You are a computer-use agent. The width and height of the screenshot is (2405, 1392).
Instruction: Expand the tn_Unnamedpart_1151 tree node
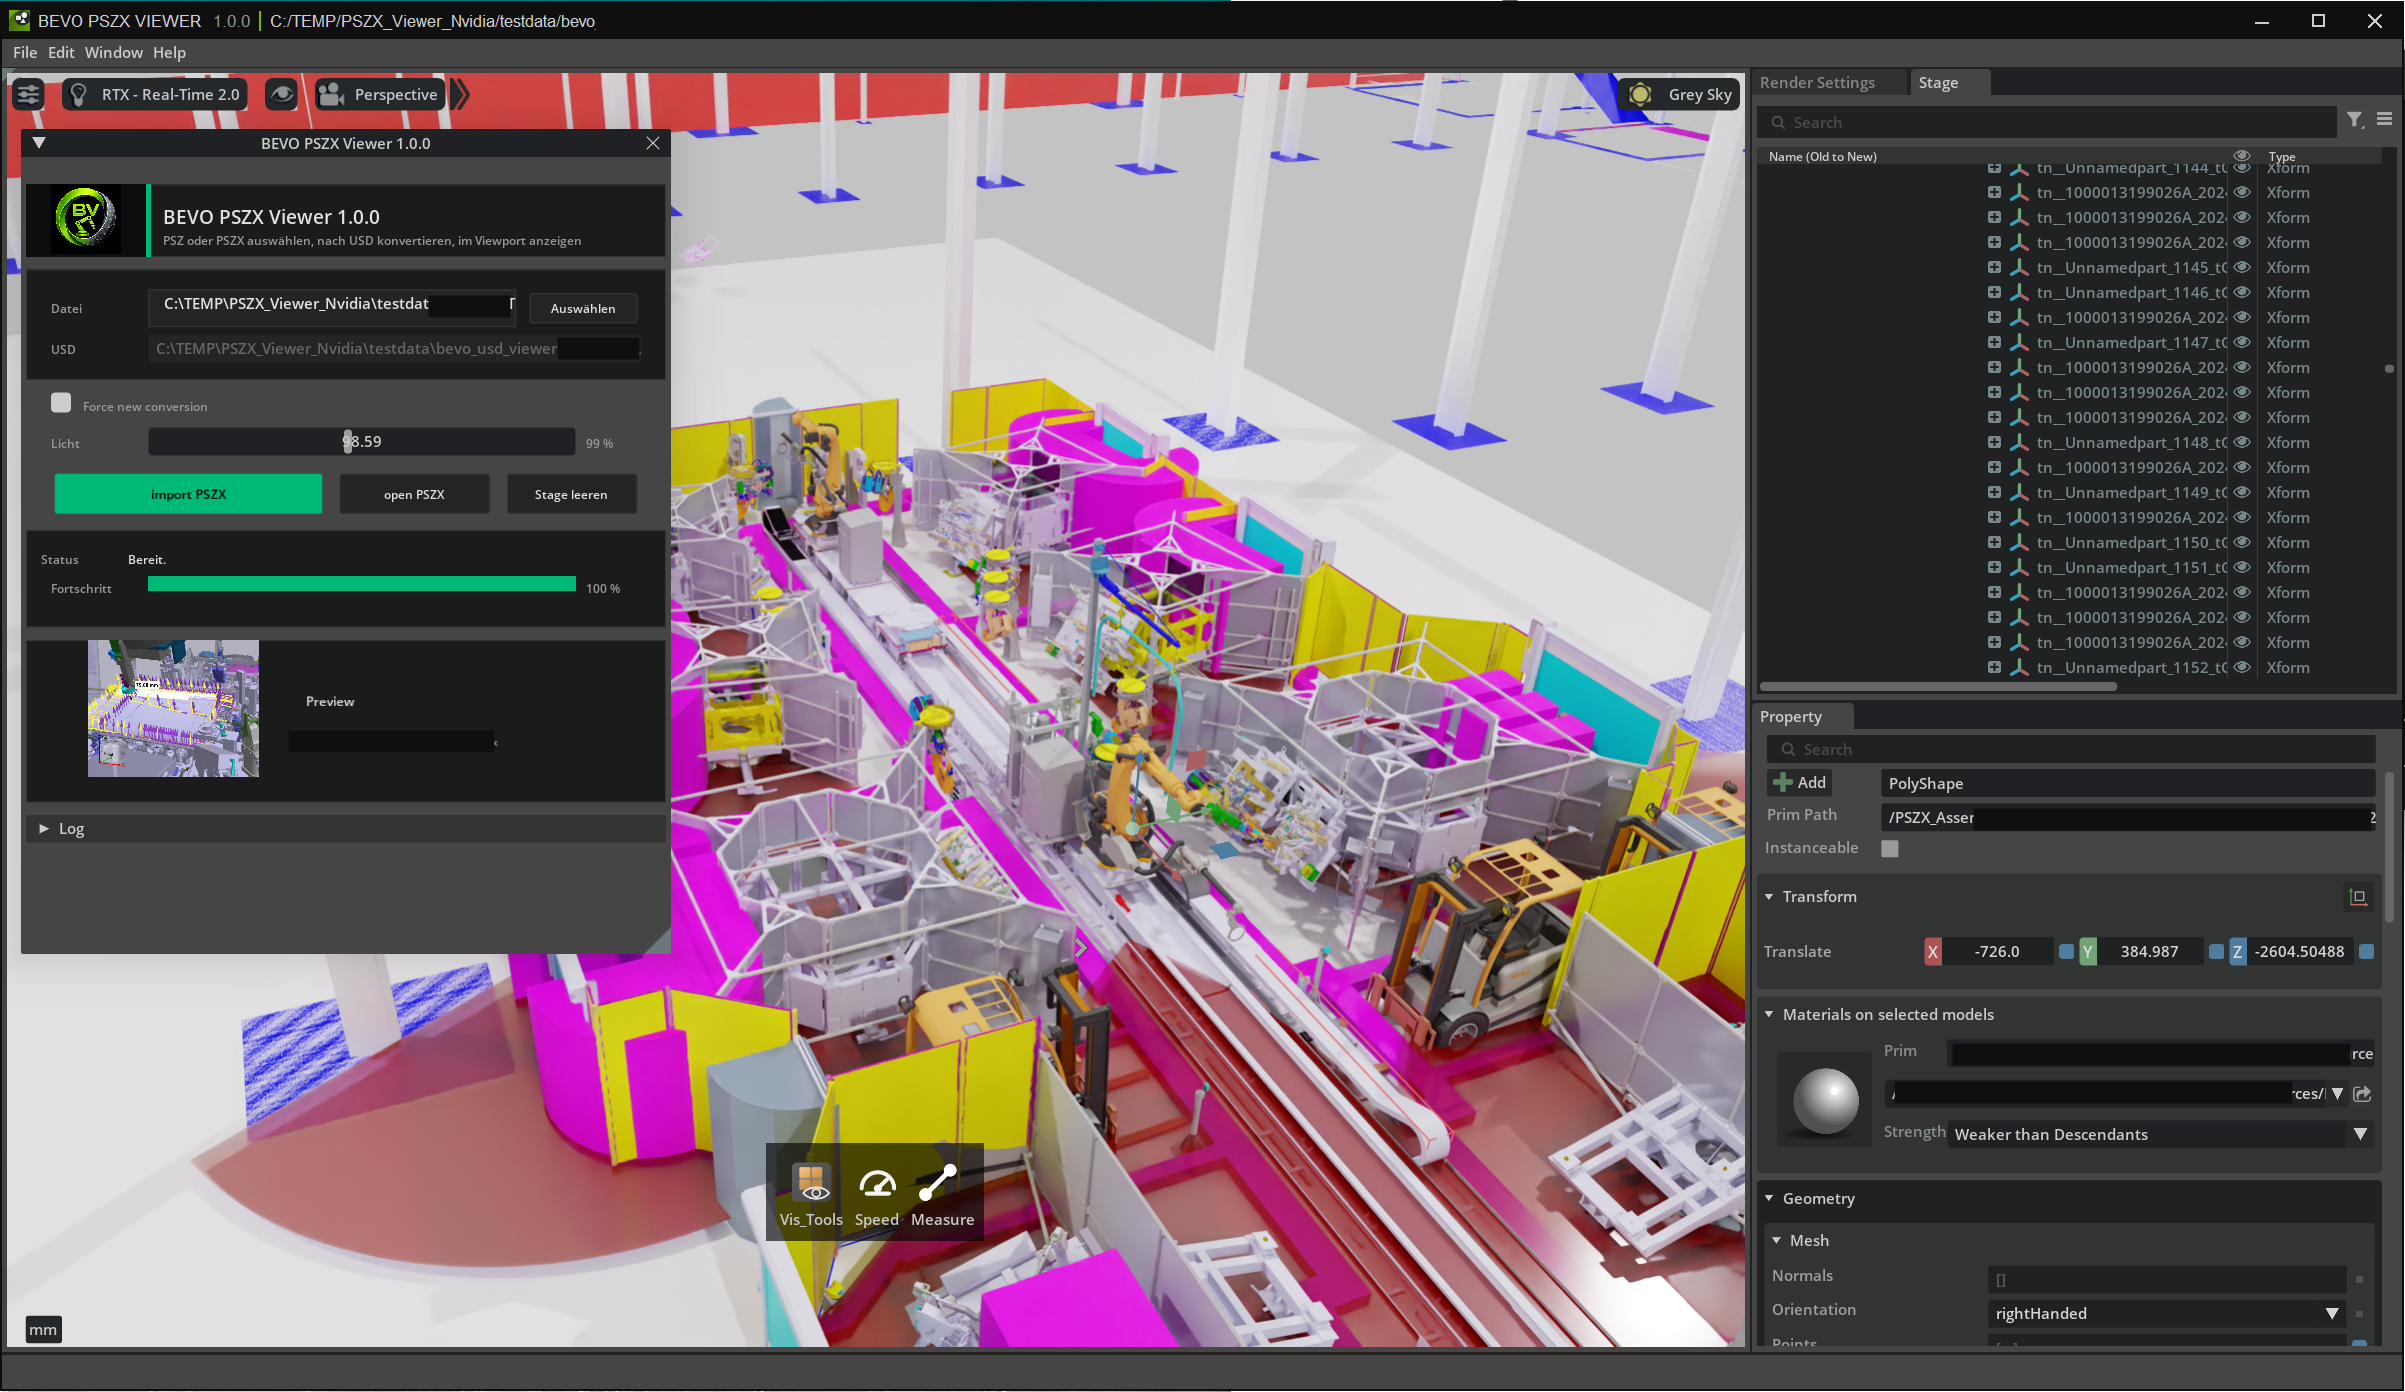(1994, 567)
